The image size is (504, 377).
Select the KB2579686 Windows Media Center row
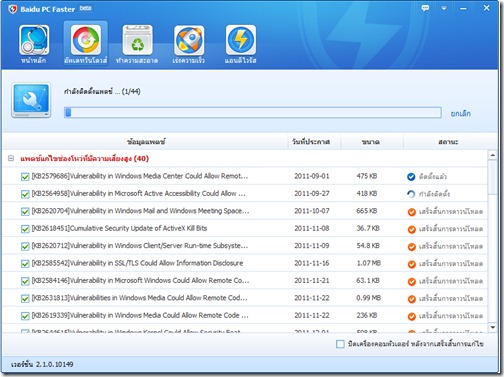245,176
